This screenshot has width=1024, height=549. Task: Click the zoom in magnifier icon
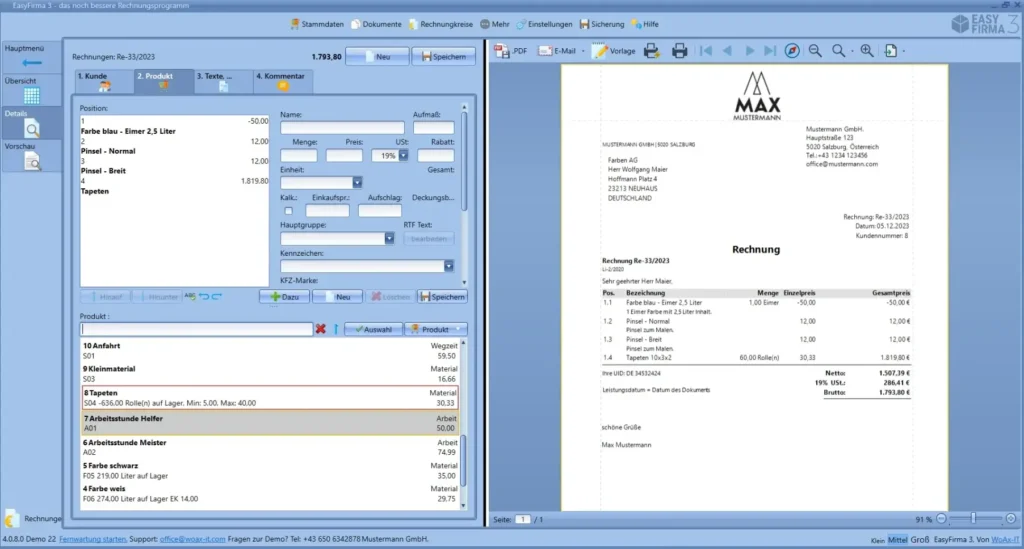click(866, 50)
